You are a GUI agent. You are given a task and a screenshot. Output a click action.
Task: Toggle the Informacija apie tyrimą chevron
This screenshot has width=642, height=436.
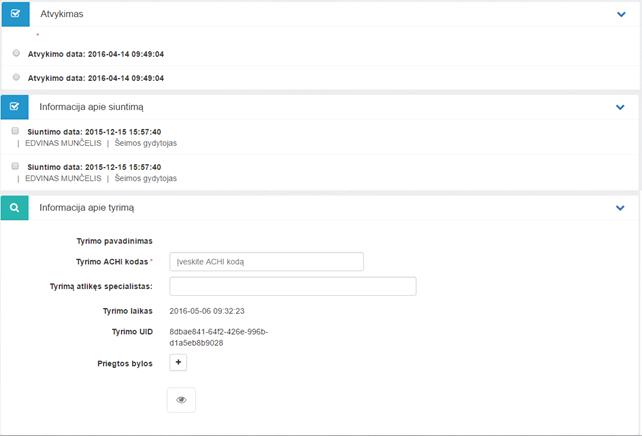(x=620, y=208)
